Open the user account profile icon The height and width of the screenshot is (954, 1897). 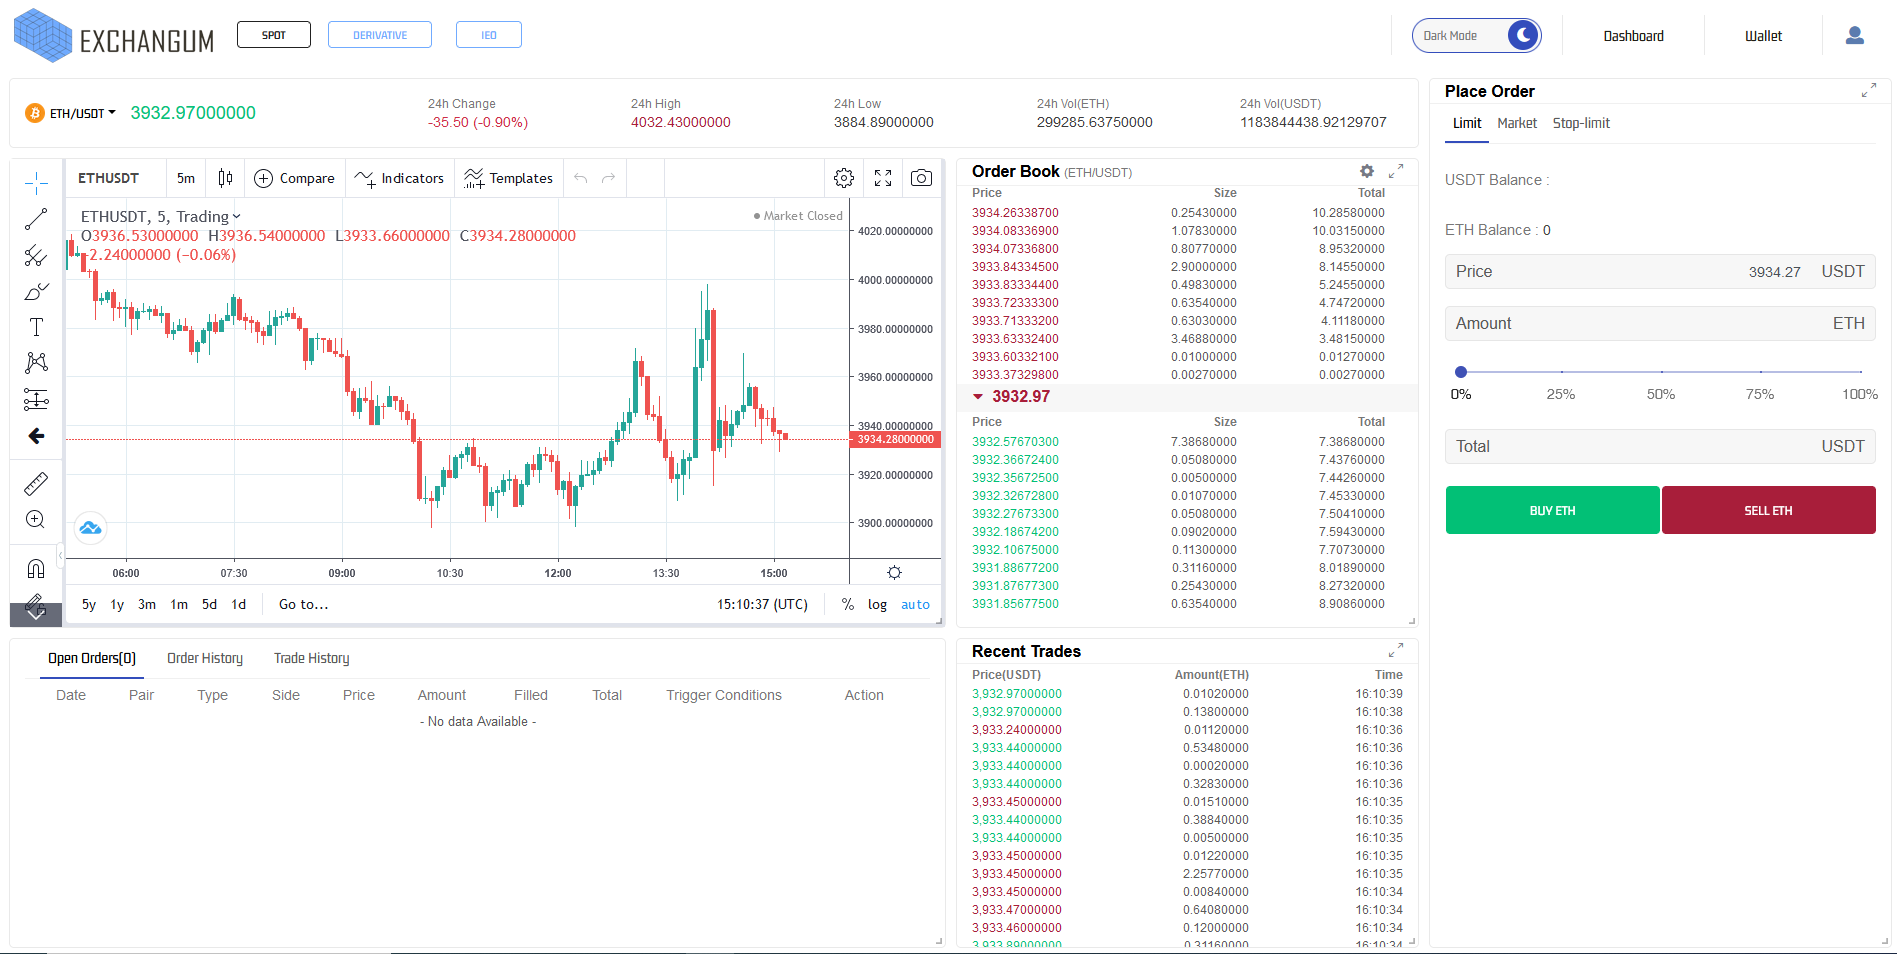coord(1854,36)
